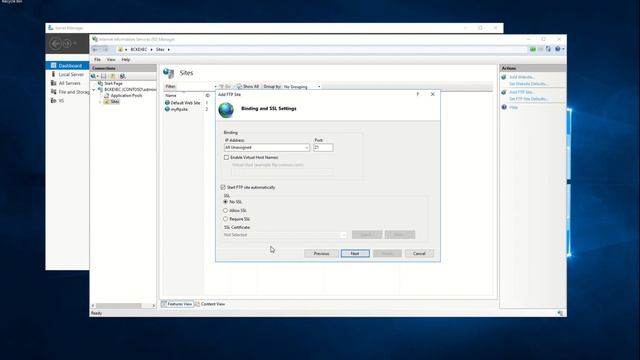Image resolution: width=640 pixels, height=360 pixels.
Task: Click the All Servers icon in Server Manager
Action: point(53,83)
